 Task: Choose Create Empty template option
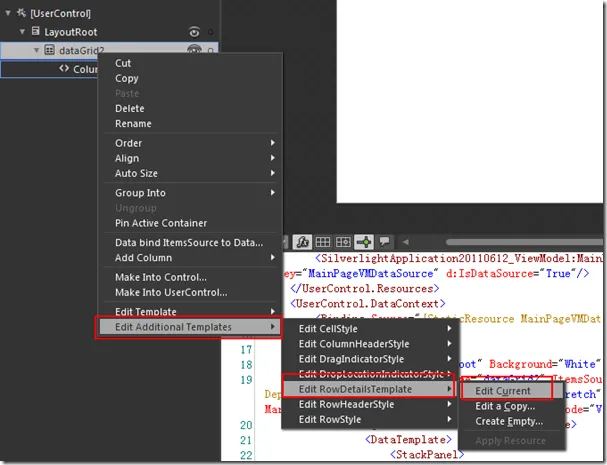pos(510,421)
